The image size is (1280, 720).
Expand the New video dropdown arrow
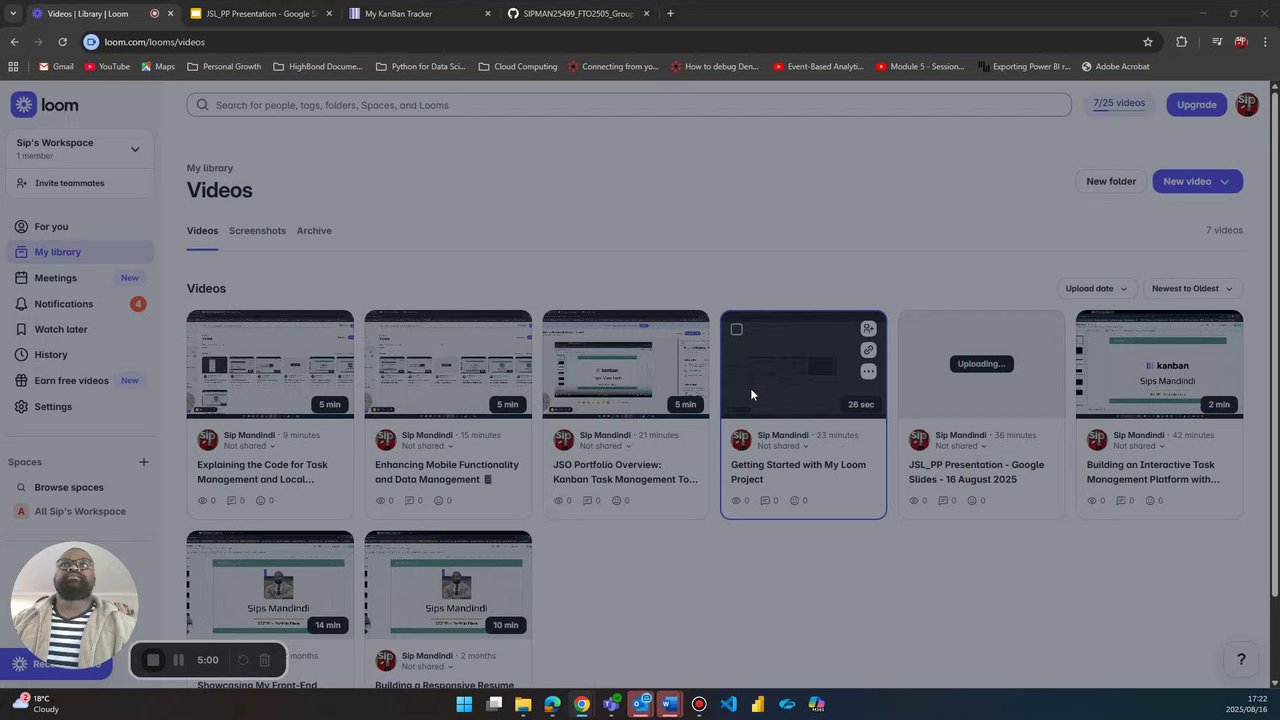click(x=1224, y=181)
